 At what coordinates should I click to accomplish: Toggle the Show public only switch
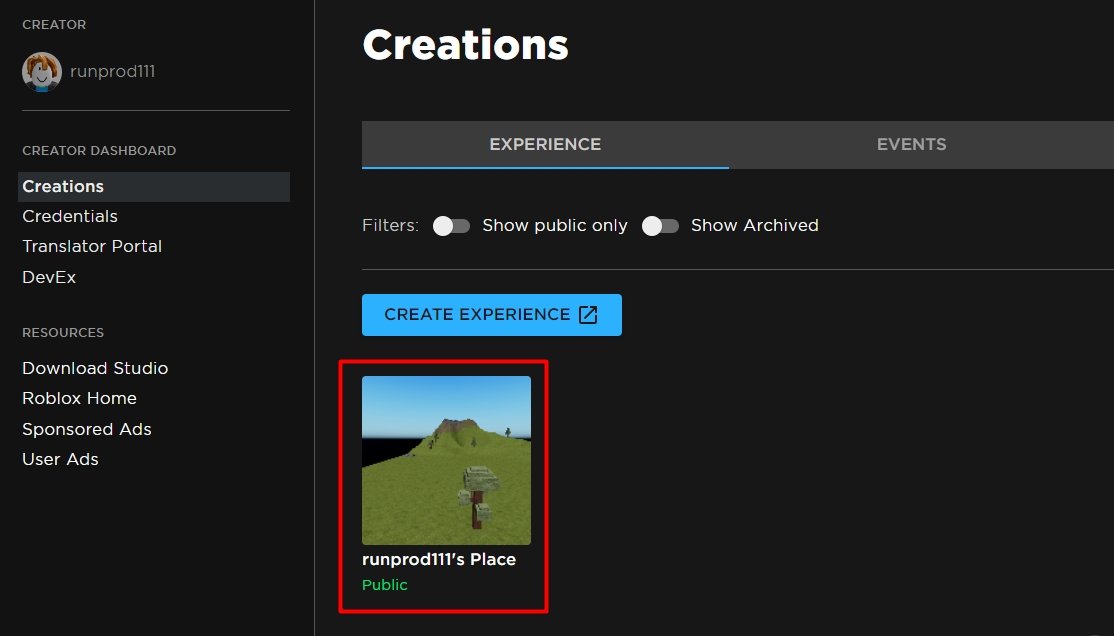(451, 226)
